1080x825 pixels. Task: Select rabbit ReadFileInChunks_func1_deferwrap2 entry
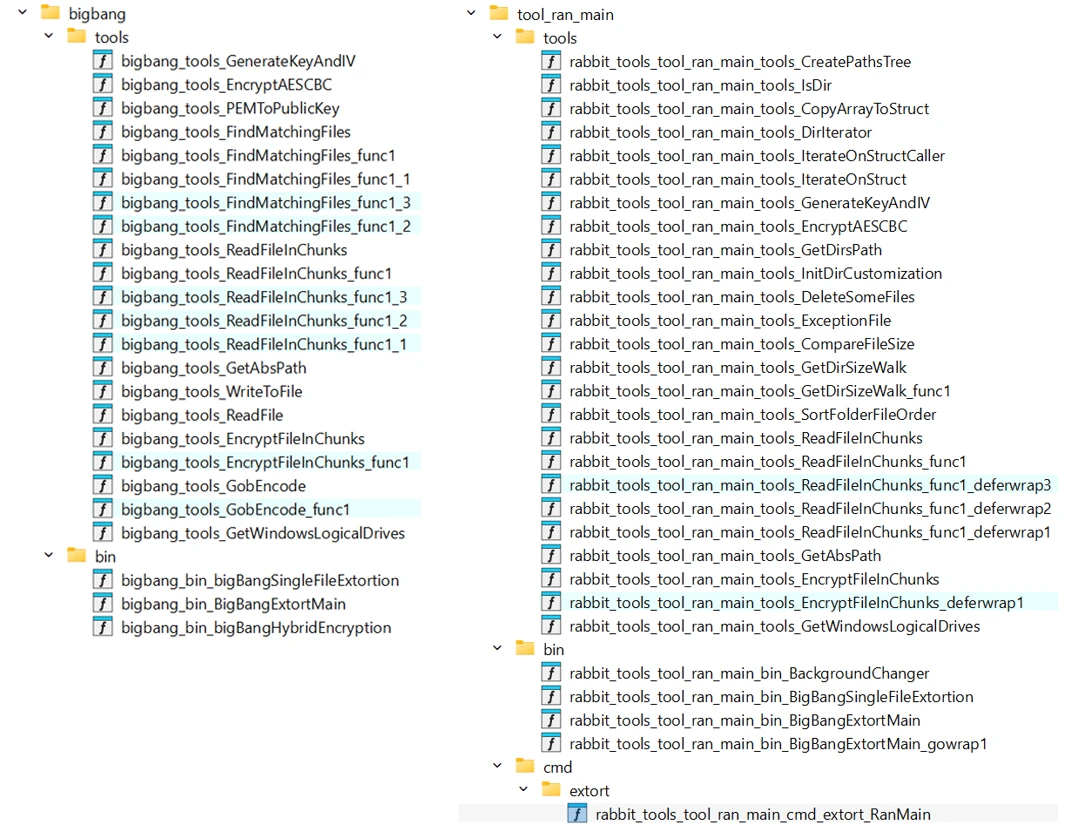point(810,508)
